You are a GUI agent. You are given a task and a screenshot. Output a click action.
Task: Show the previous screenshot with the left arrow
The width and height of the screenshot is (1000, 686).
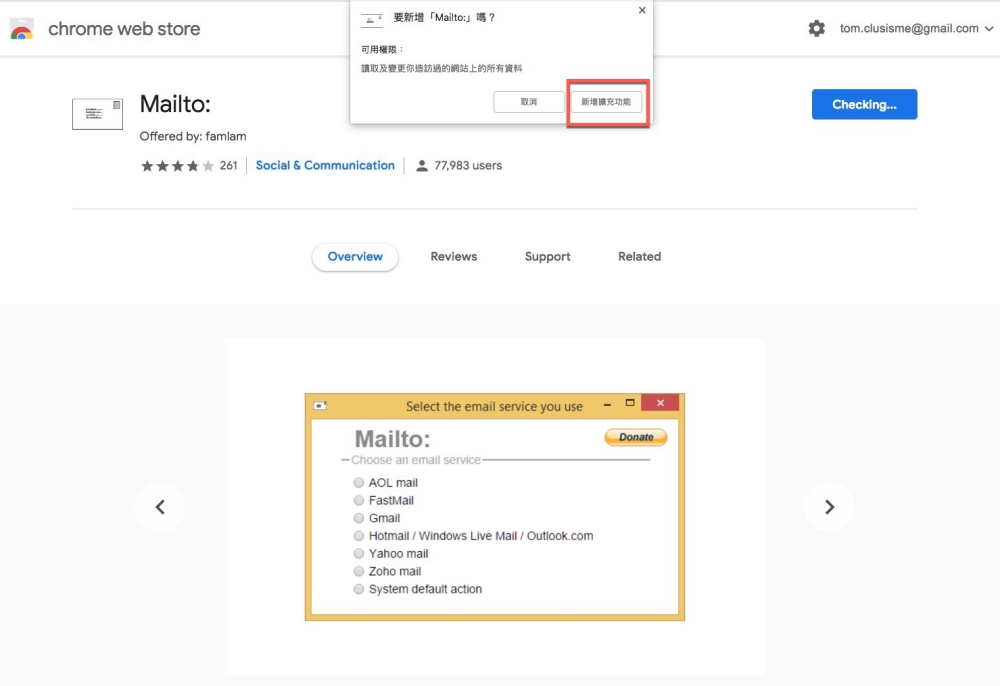point(160,507)
